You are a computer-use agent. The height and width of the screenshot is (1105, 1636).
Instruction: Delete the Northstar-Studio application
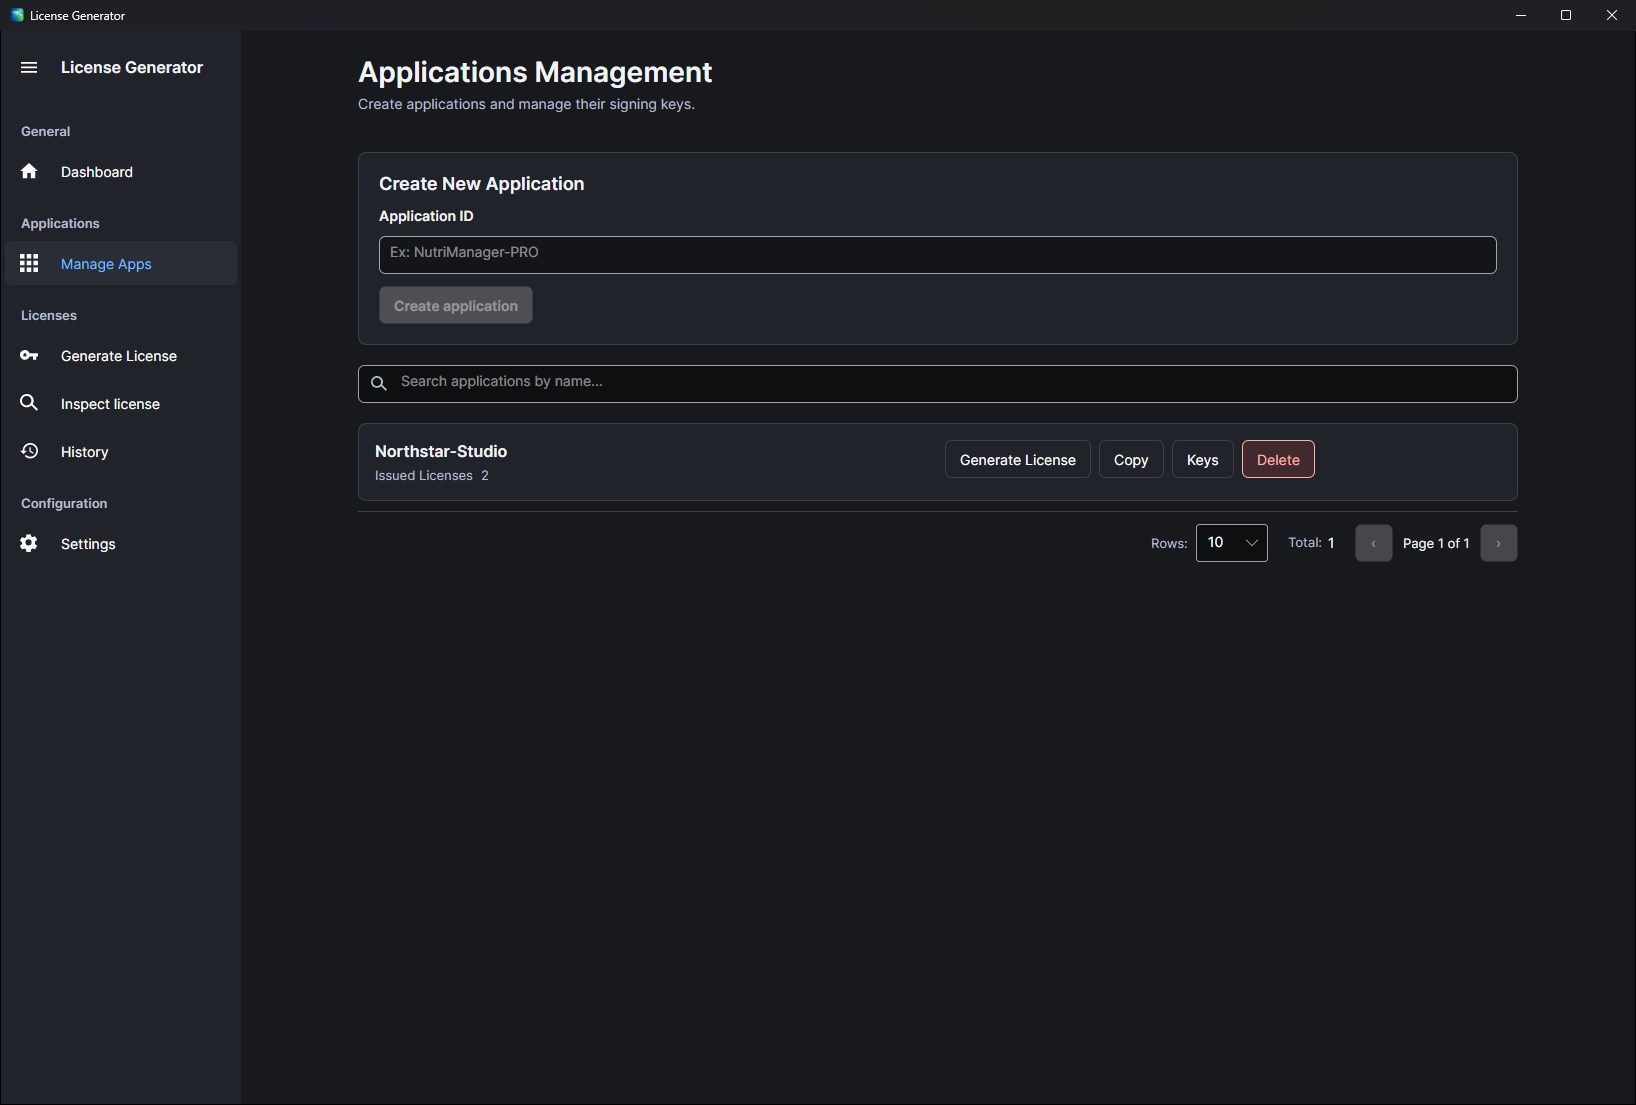point(1278,459)
